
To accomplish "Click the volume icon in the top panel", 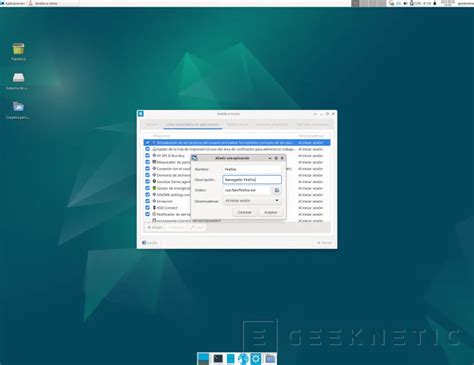I will click(406, 3).
